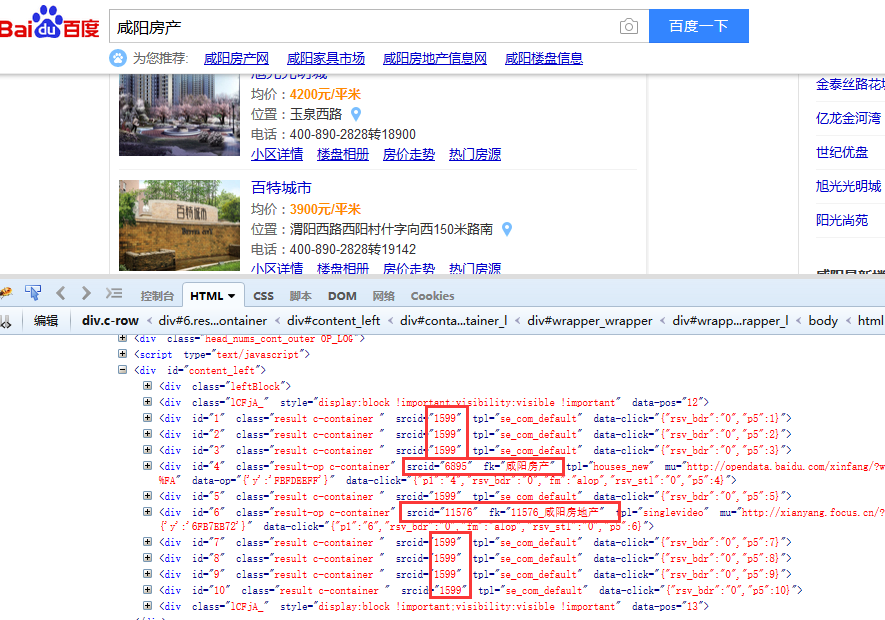Expand the div class leftBlock node

click(148, 386)
